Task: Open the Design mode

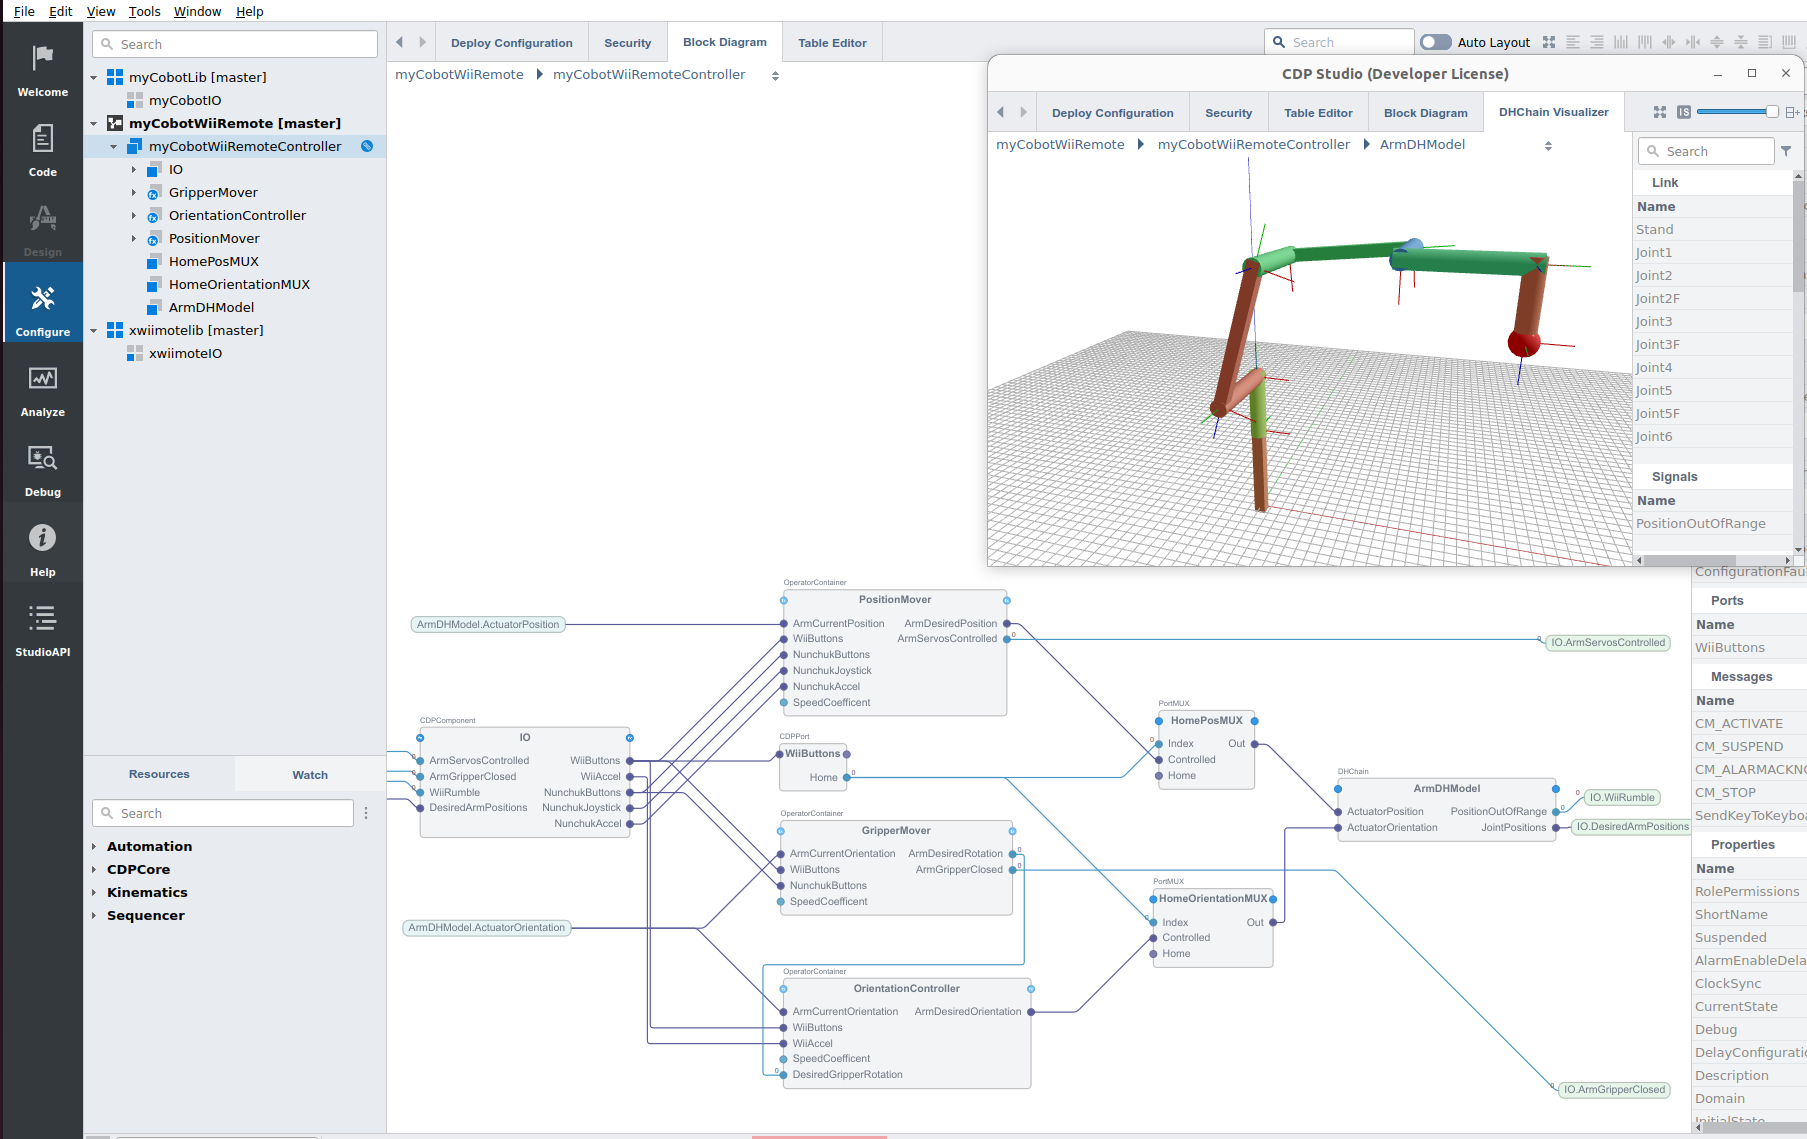Action: coord(42,230)
